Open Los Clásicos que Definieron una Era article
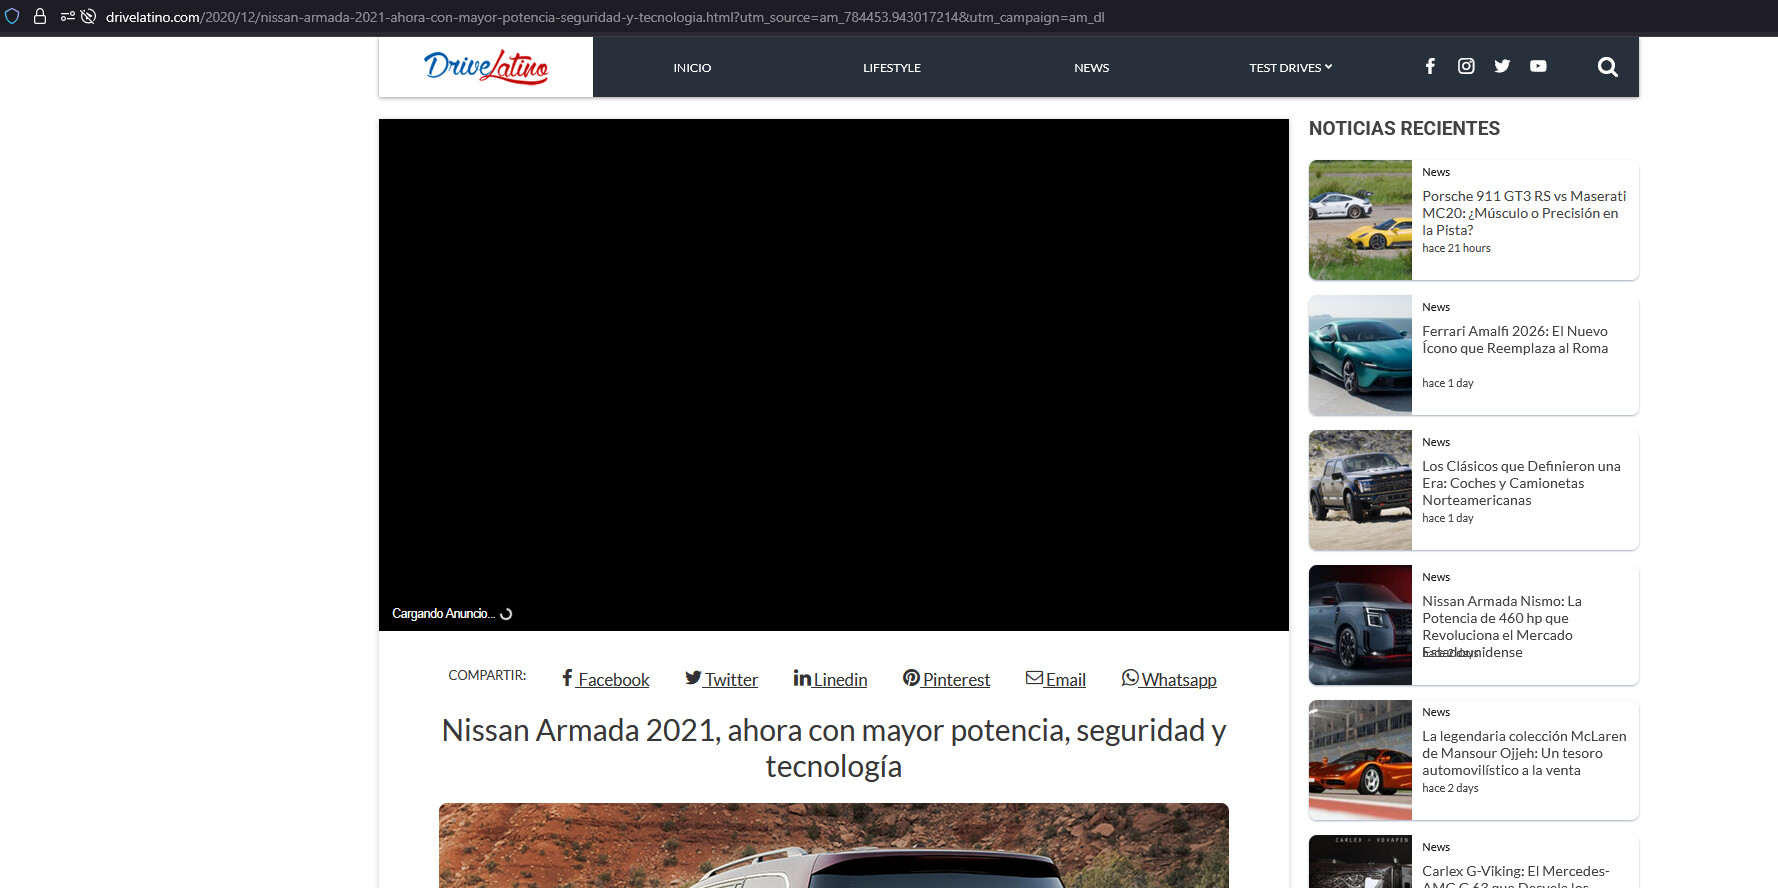 1521,483
